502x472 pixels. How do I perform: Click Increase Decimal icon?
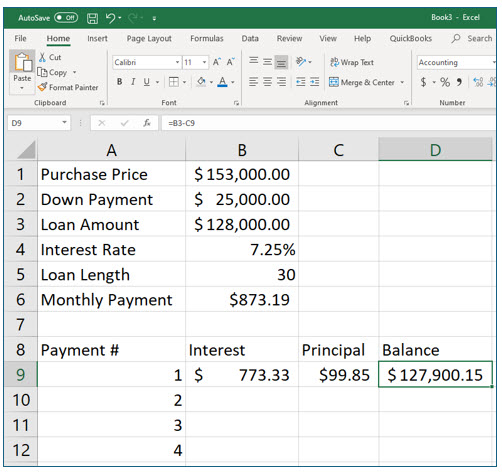[478, 82]
